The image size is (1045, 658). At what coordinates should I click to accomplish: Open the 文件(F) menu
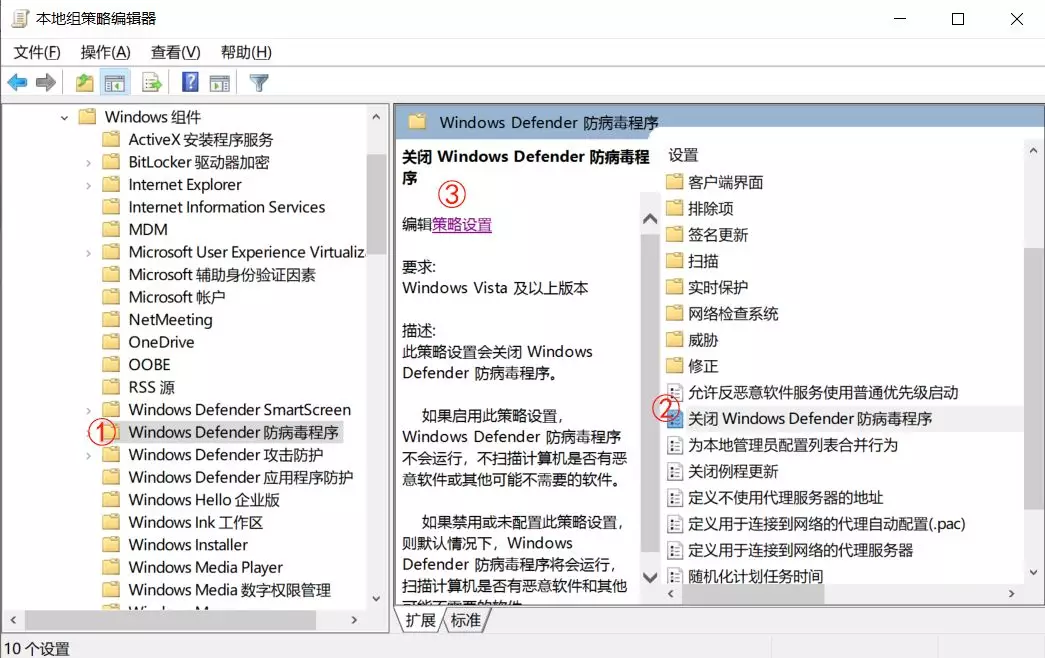tap(37, 52)
